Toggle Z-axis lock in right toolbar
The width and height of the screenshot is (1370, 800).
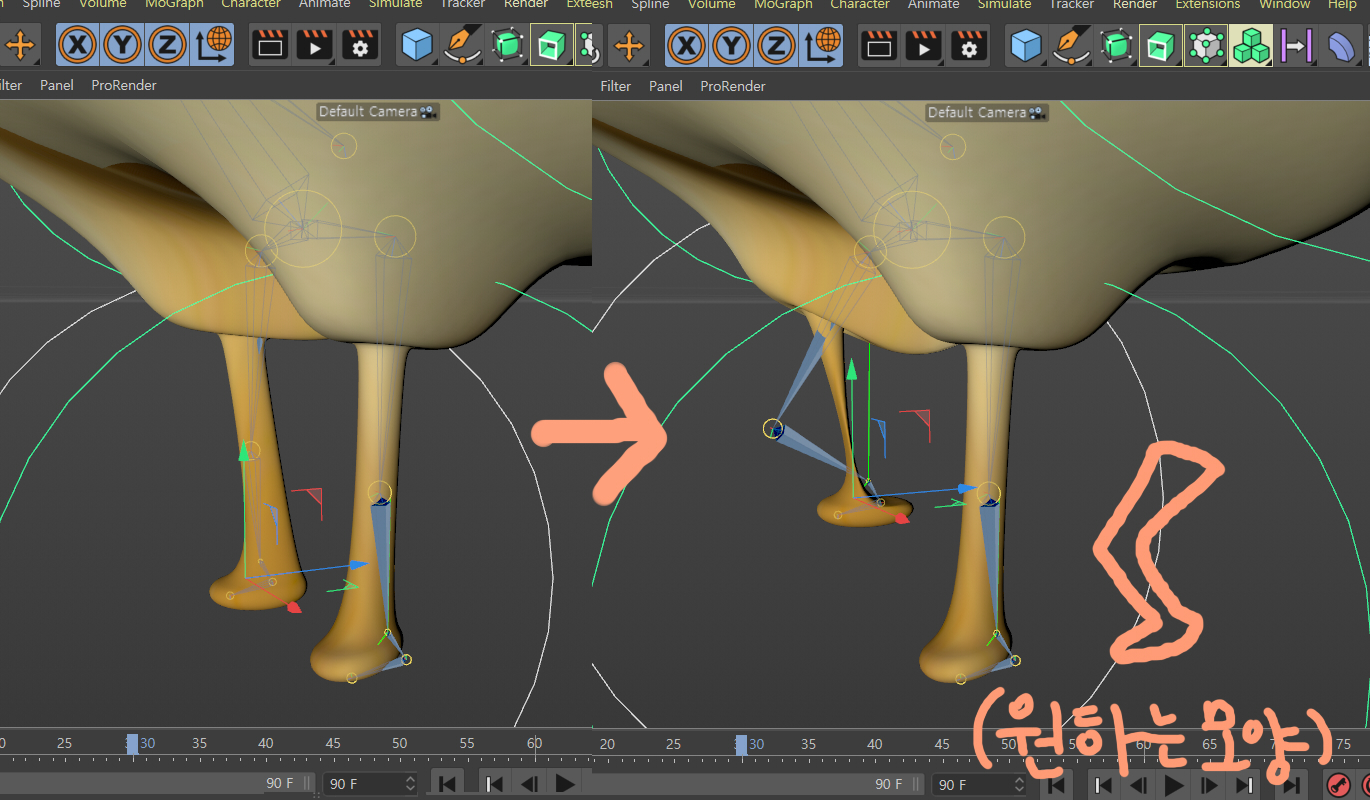click(775, 46)
